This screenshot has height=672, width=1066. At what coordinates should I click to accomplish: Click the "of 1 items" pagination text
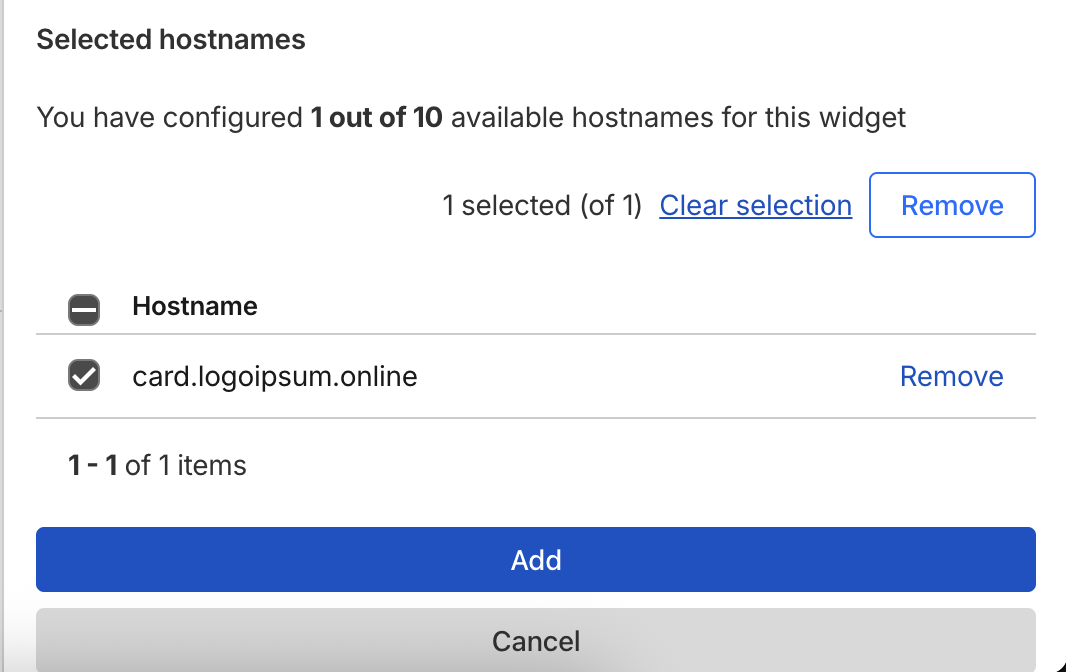pyautogui.click(x=186, y=465)
